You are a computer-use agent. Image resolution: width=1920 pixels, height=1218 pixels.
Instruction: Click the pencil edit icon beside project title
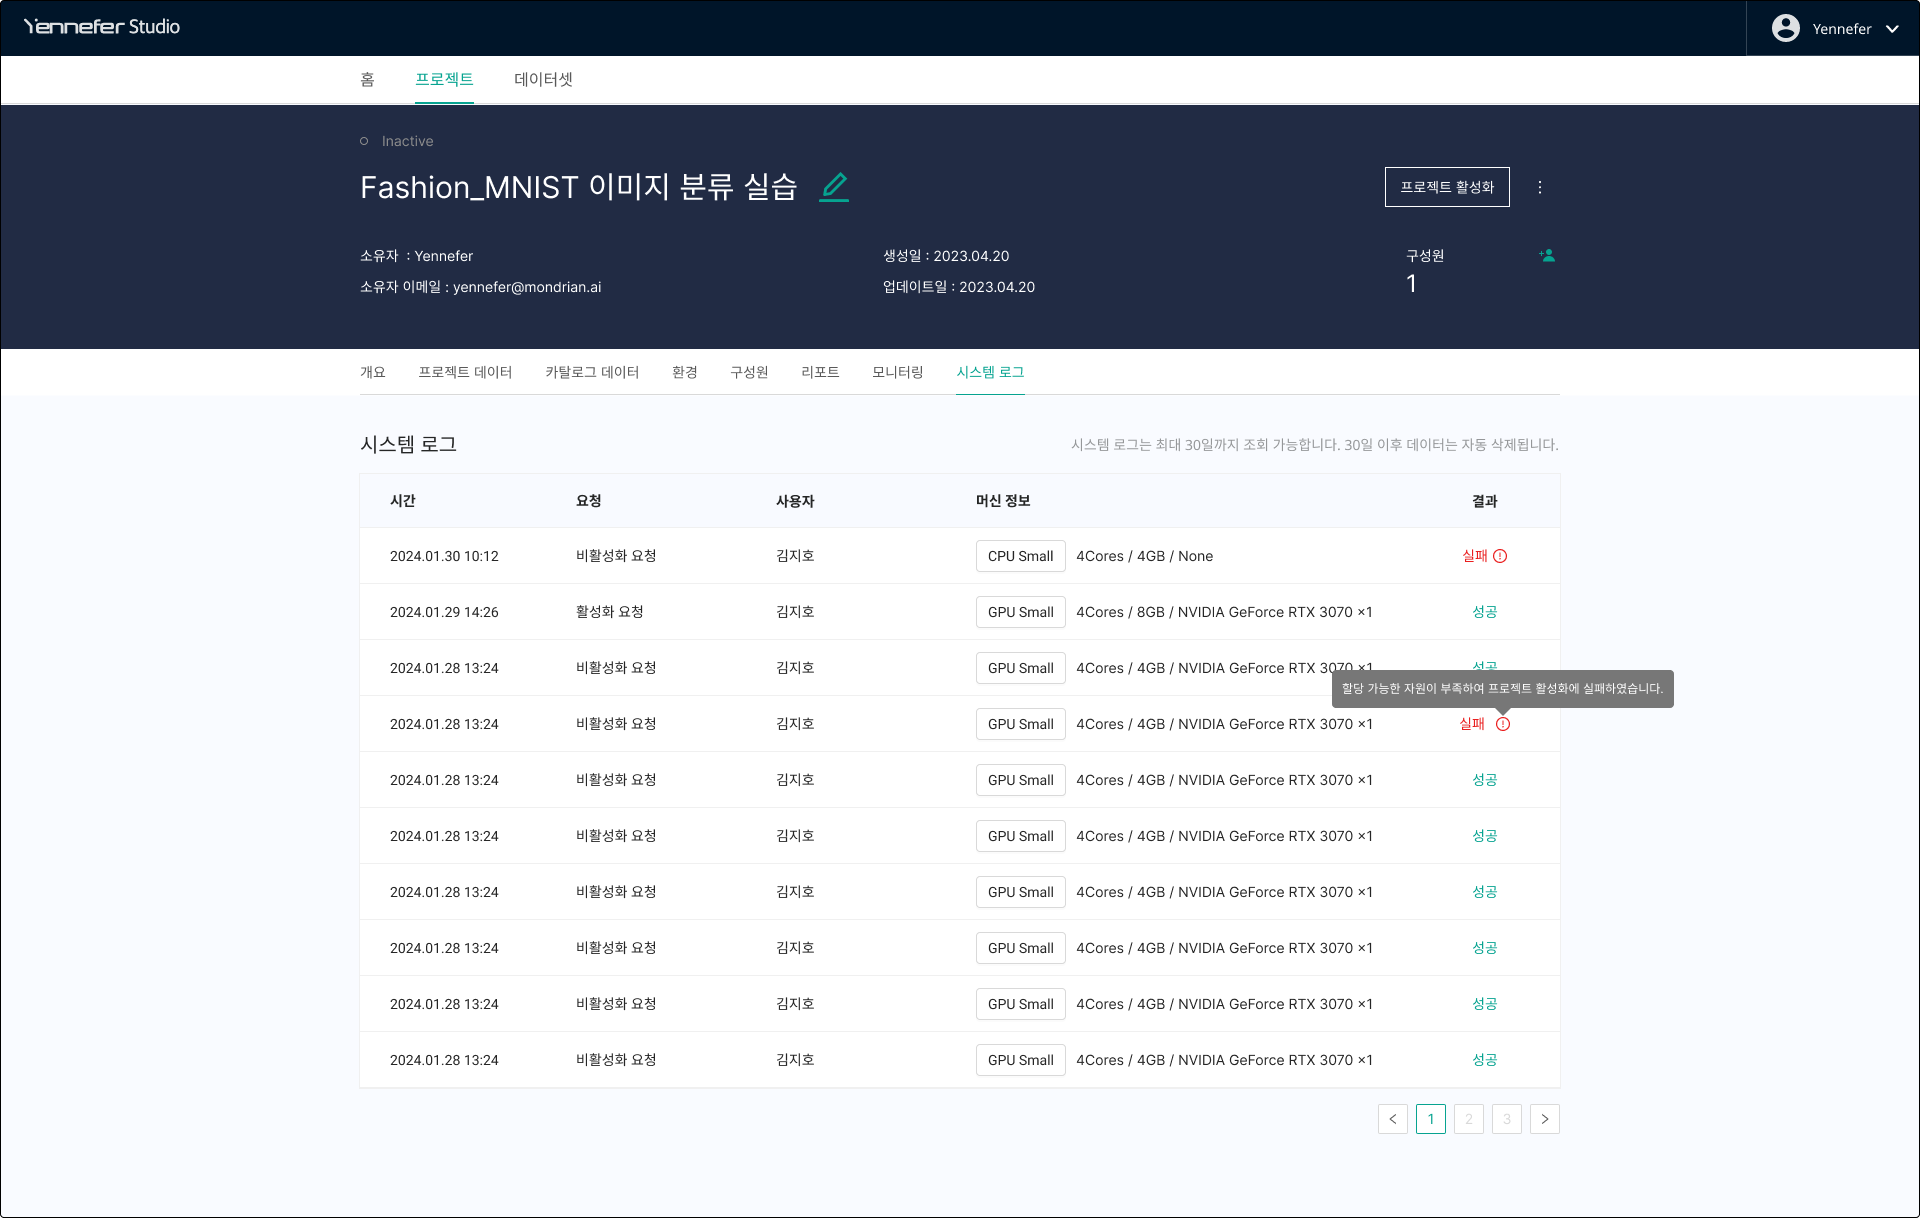834,187
